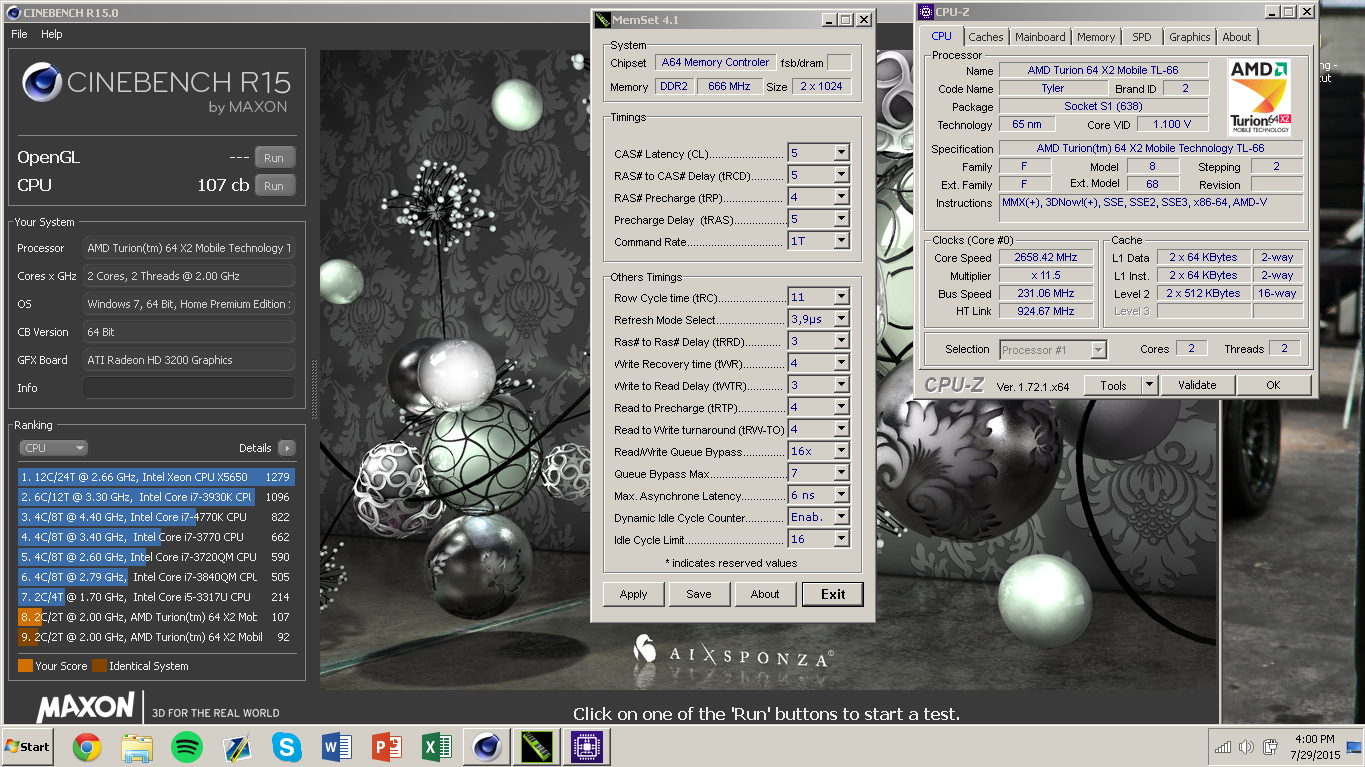Click the AMD Turion logo in CPU-Z

click(1259, 97)
